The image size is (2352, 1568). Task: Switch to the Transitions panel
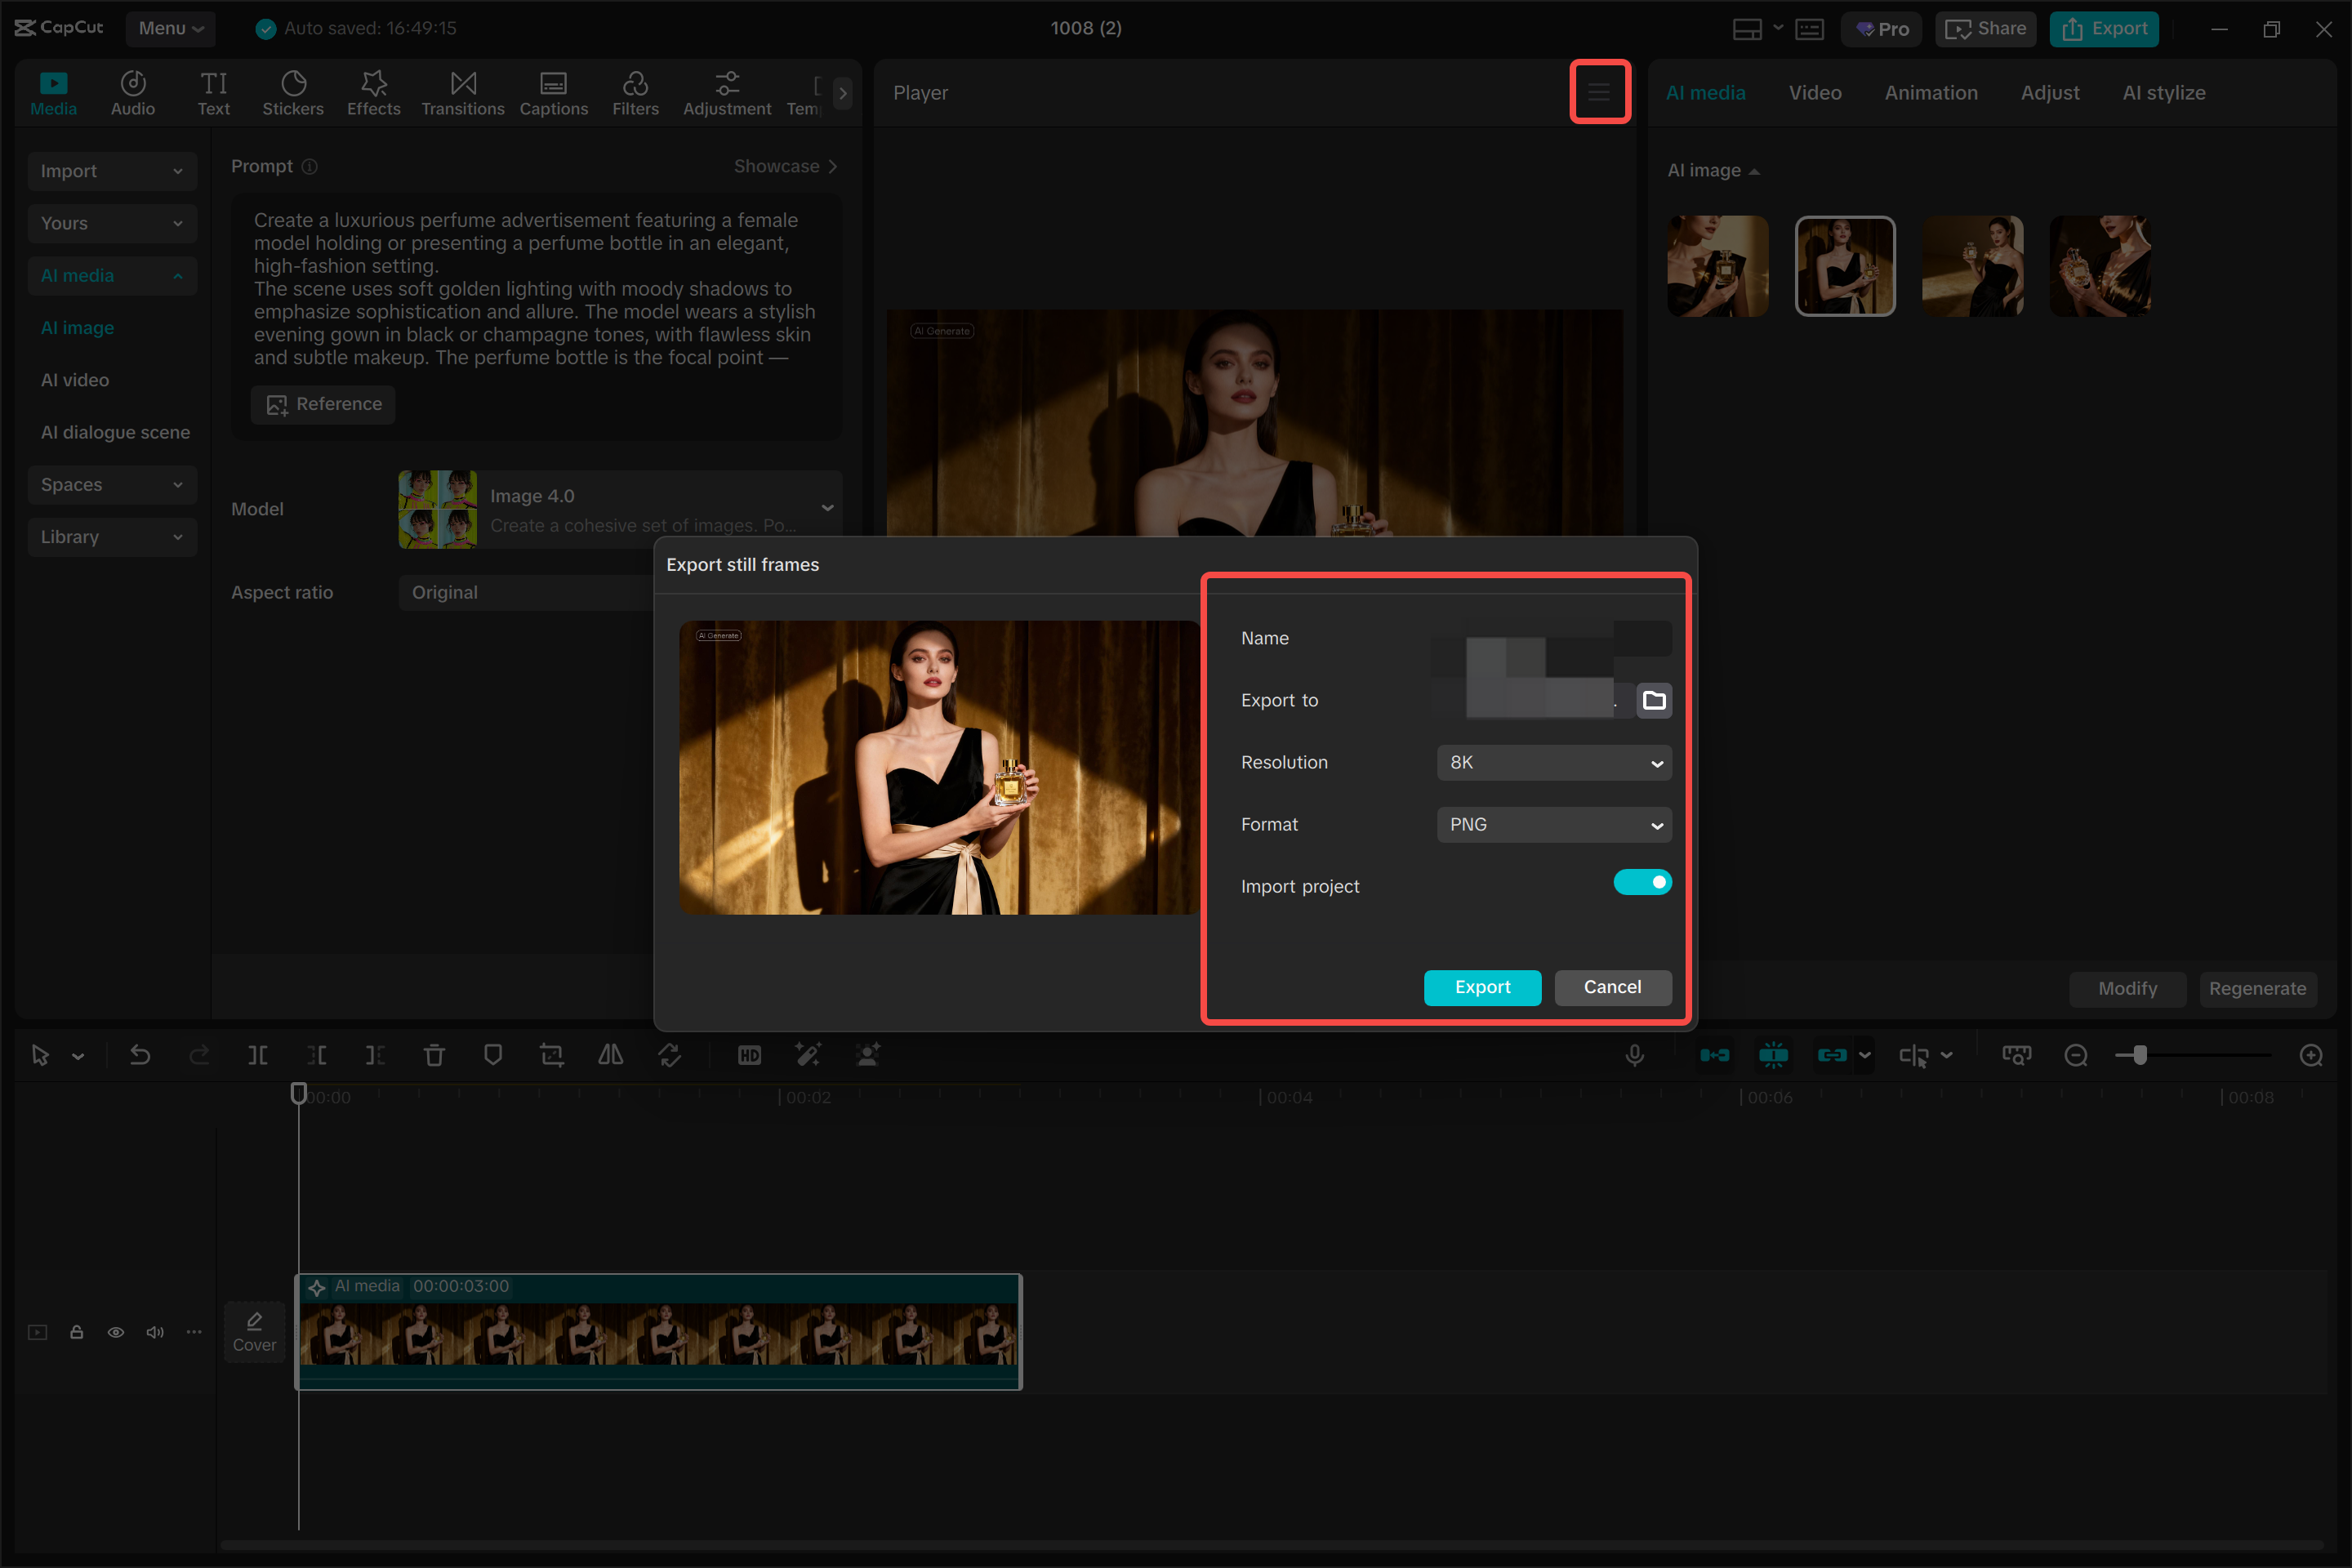tap(462, 92)
